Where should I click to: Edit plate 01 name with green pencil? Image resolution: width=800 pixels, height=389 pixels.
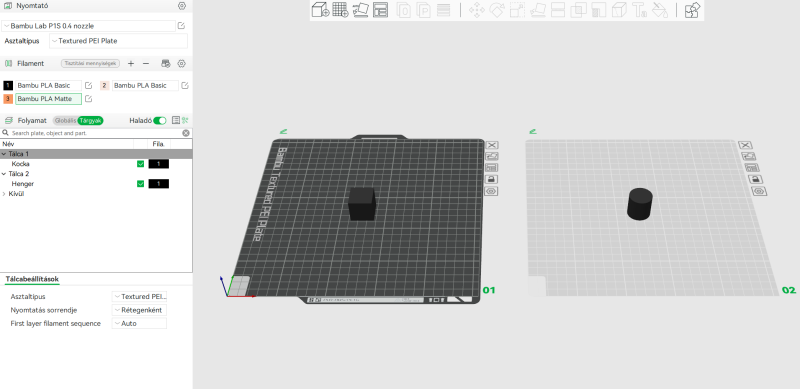tap(284, 131)
